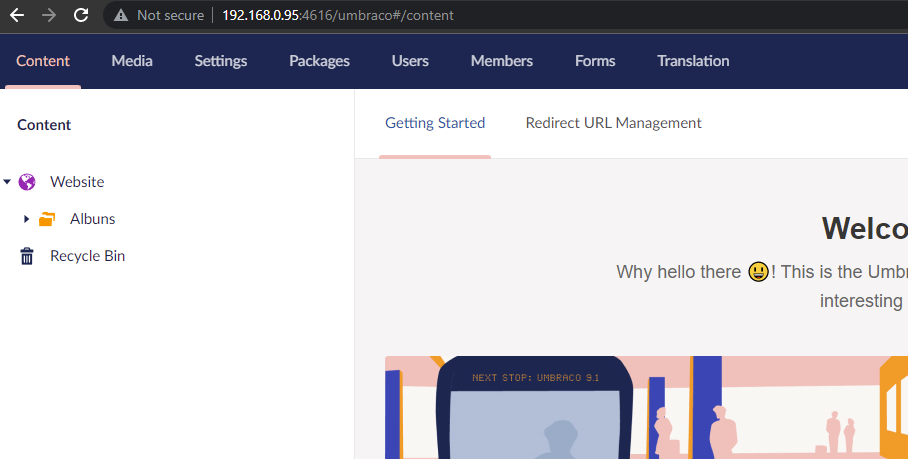Click the Umbraco 9.1 banner image
The width and height of the screenshot is (908, 459).
point(646,407)
